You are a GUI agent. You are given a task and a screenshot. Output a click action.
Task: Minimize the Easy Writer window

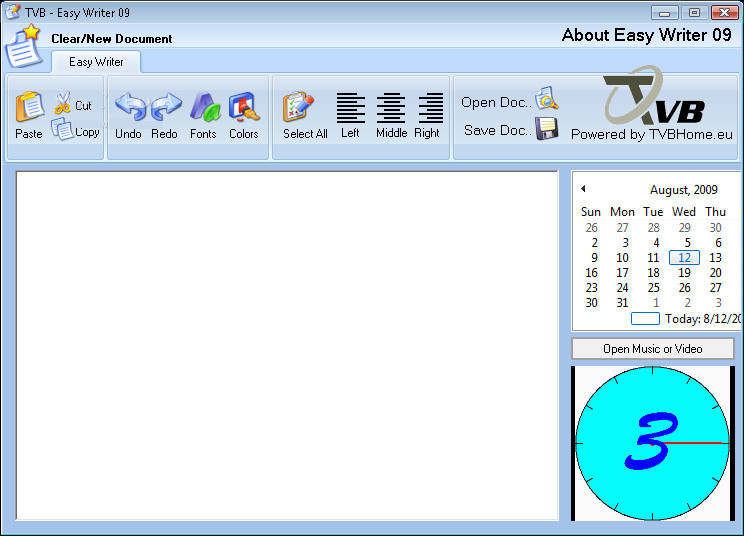point(664,13)
